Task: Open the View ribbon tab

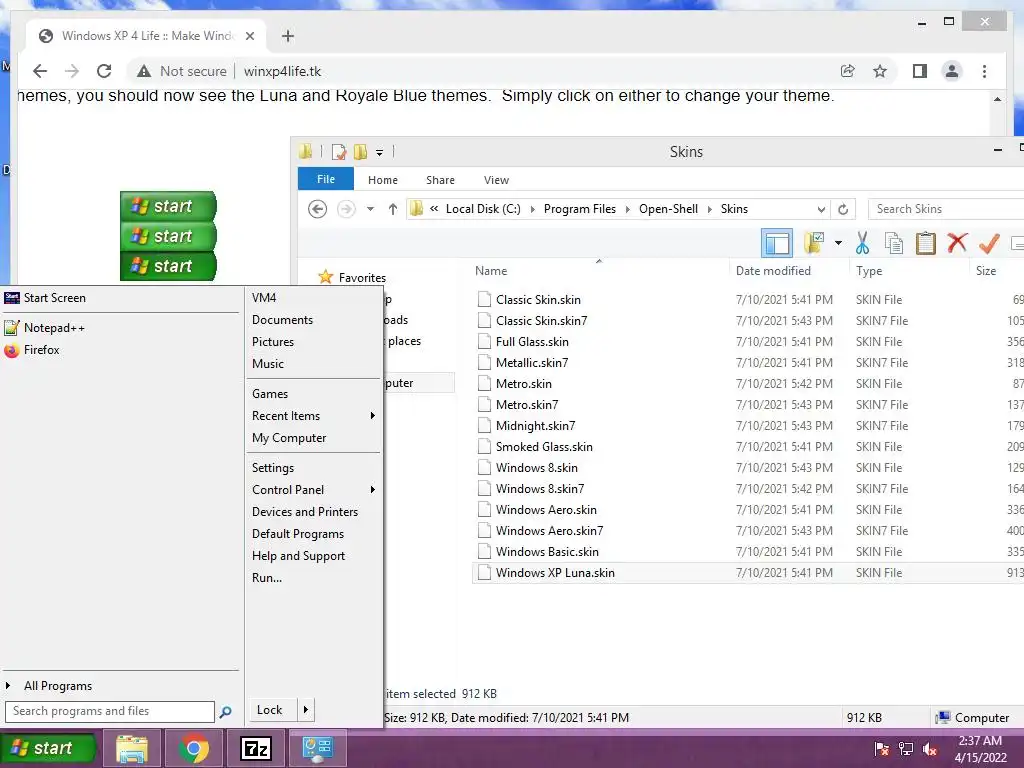Action: (496, 180)
